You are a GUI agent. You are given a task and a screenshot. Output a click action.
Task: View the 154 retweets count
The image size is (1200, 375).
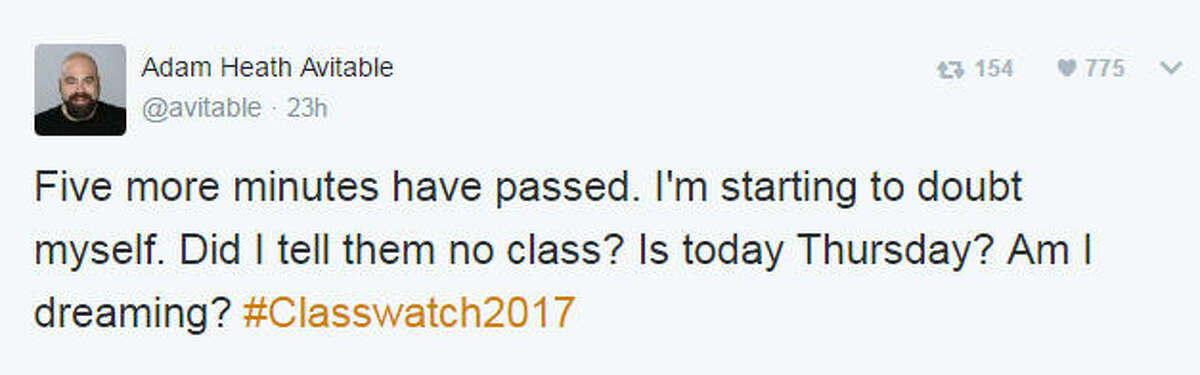pos(994,69)
